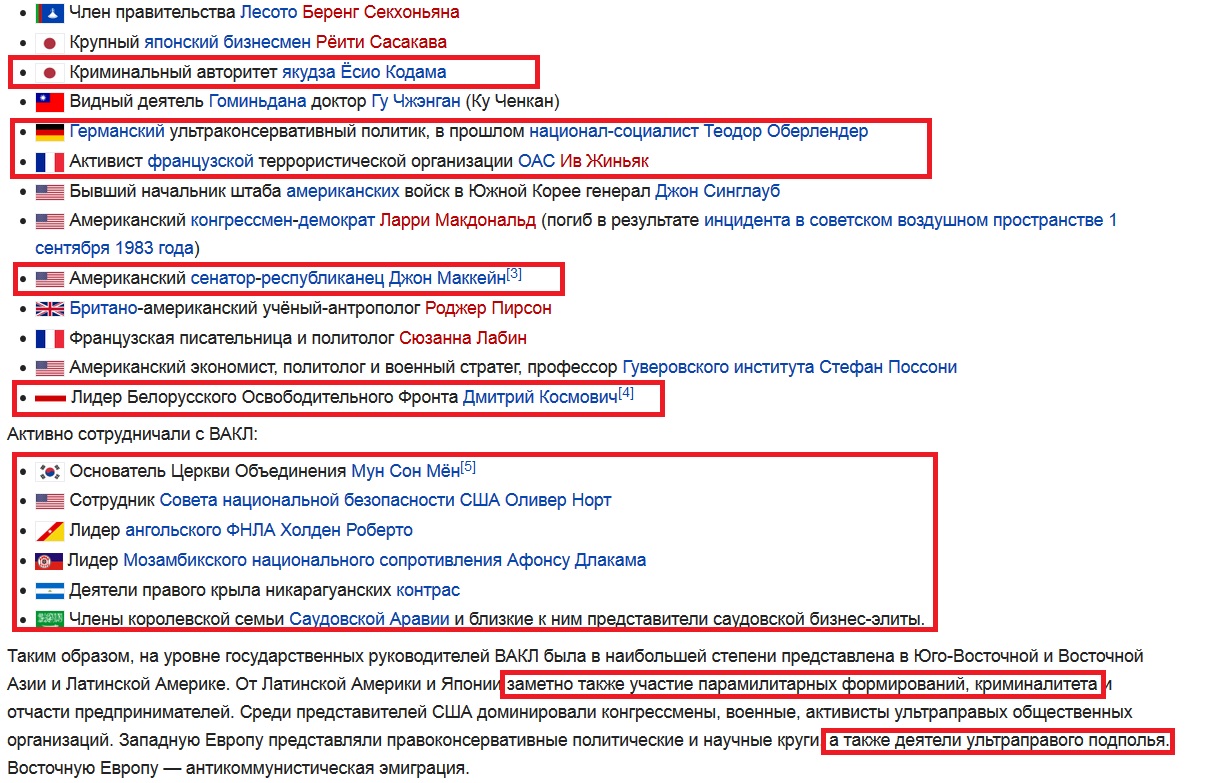Follow the американских link
This screenshot has width=1205, height=783.
coord(343,191)
